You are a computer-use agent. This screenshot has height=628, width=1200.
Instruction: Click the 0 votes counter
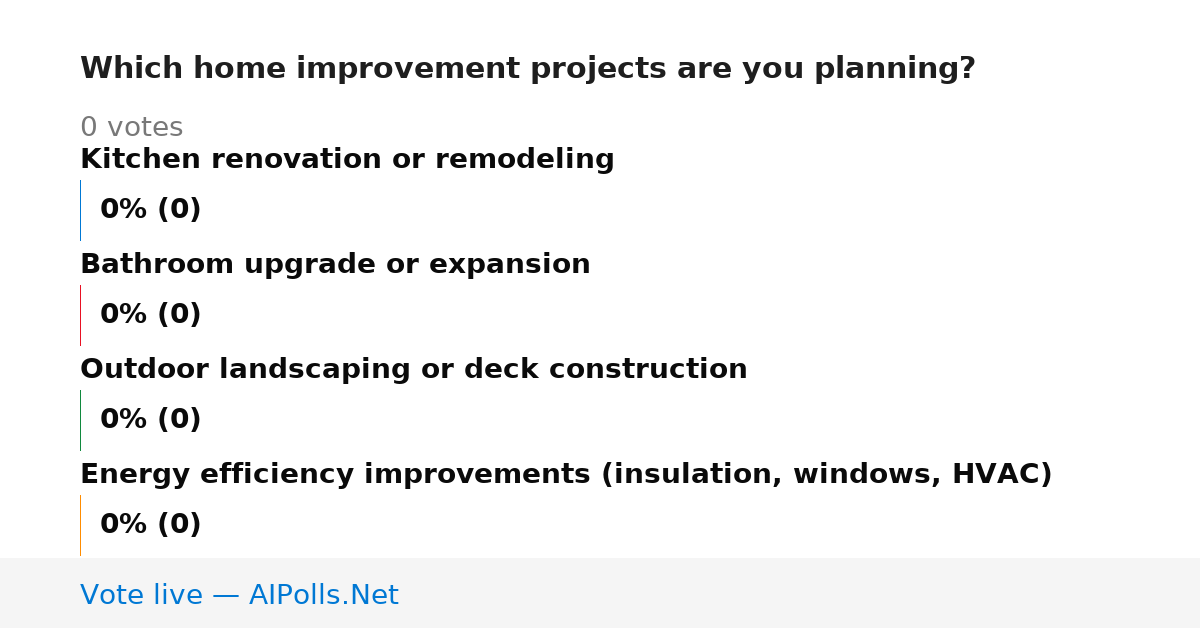coord(132,128)
